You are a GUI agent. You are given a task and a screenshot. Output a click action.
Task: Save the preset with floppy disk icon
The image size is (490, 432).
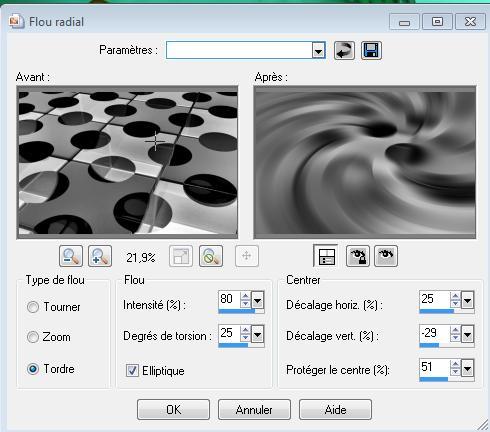point(371,51)
